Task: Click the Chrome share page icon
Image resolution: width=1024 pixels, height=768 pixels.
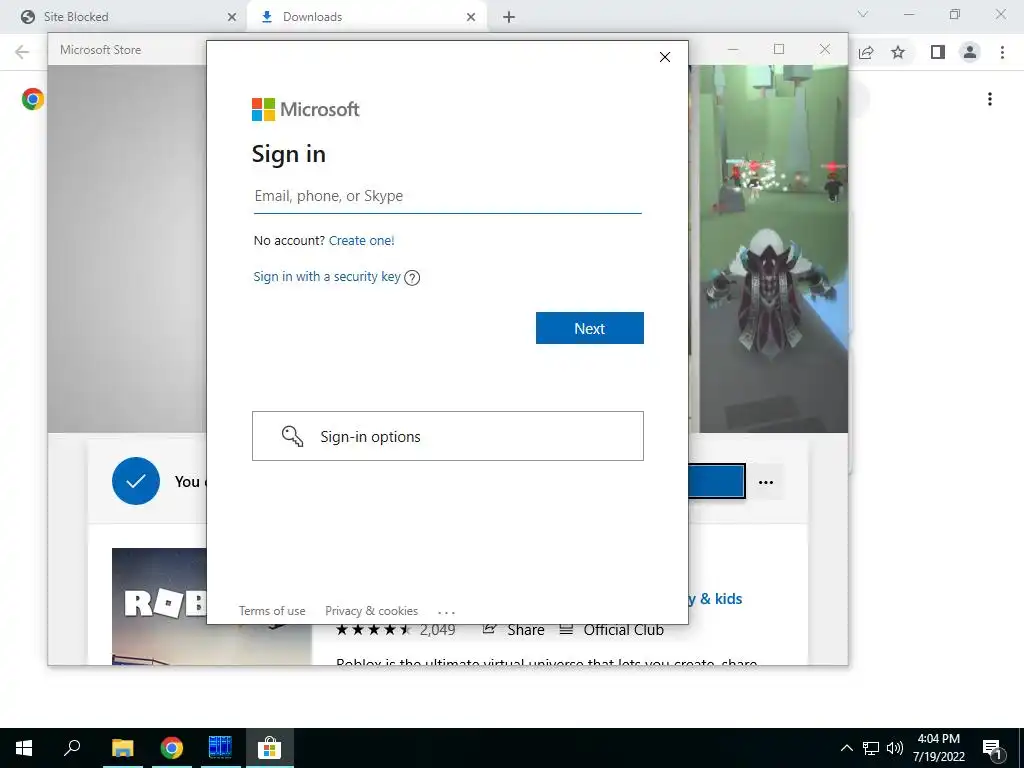Action: pos(866,52)
